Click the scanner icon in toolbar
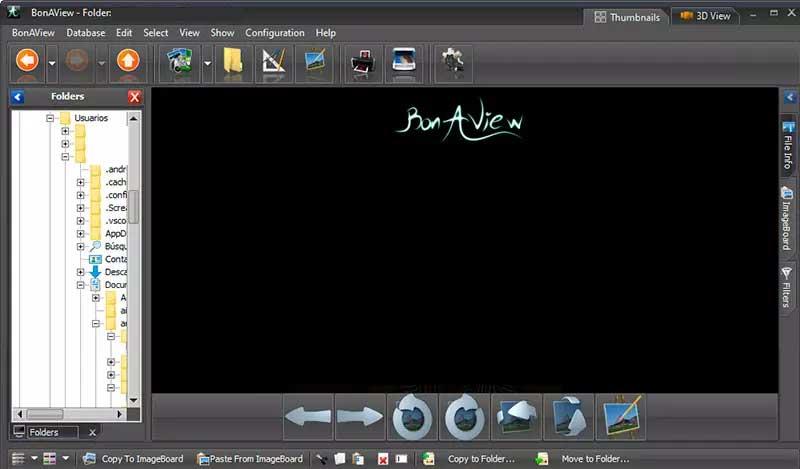Image resolution: width=800 pixels, height=469 pixels. point(405,64)
